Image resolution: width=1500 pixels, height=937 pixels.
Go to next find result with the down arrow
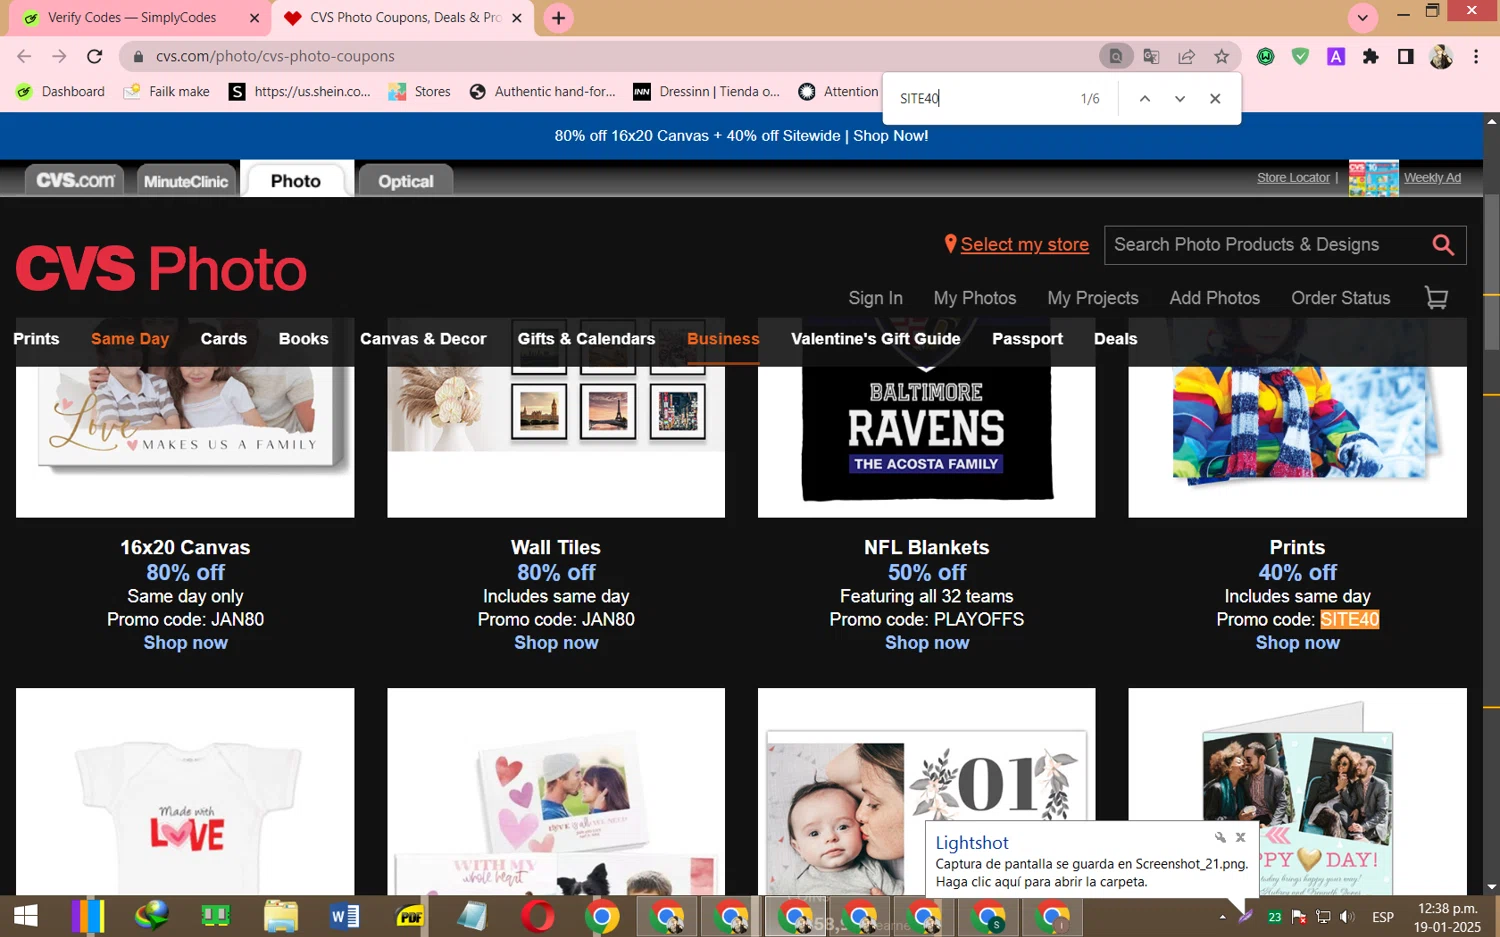pos(1180,98)
